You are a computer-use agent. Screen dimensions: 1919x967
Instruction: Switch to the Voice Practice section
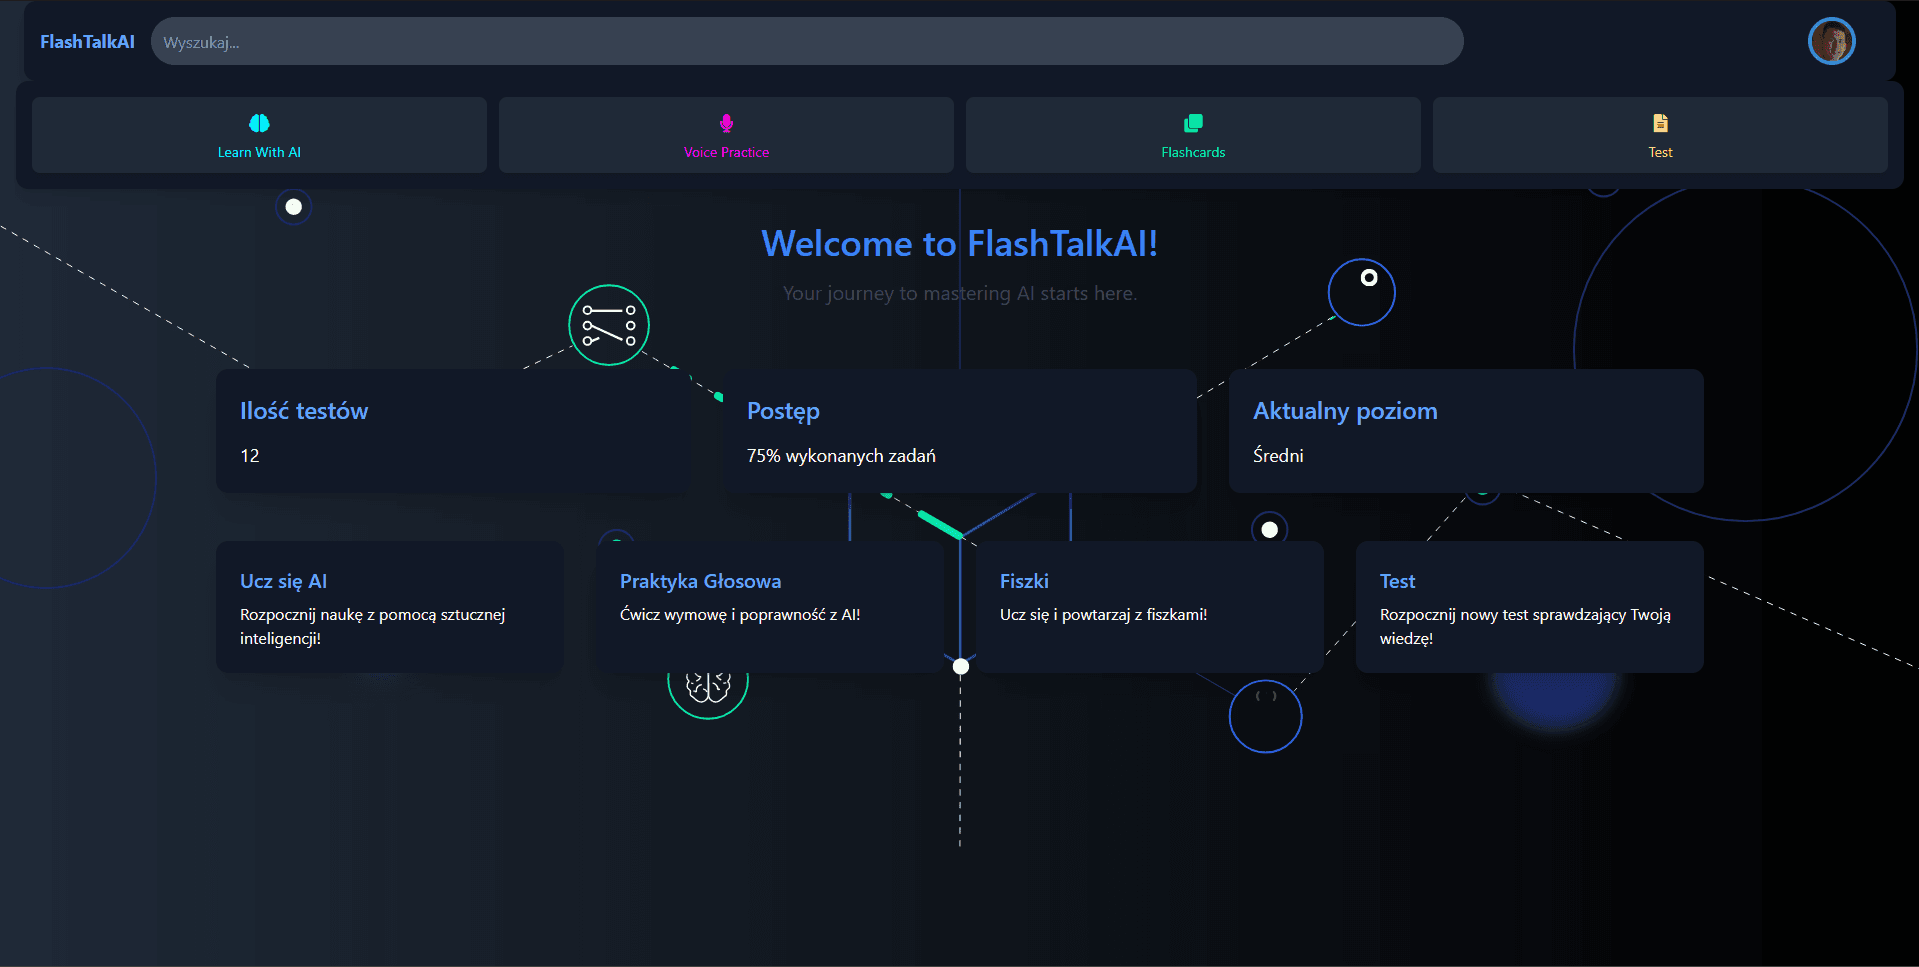pyautogui.click(x=725, y=135)
